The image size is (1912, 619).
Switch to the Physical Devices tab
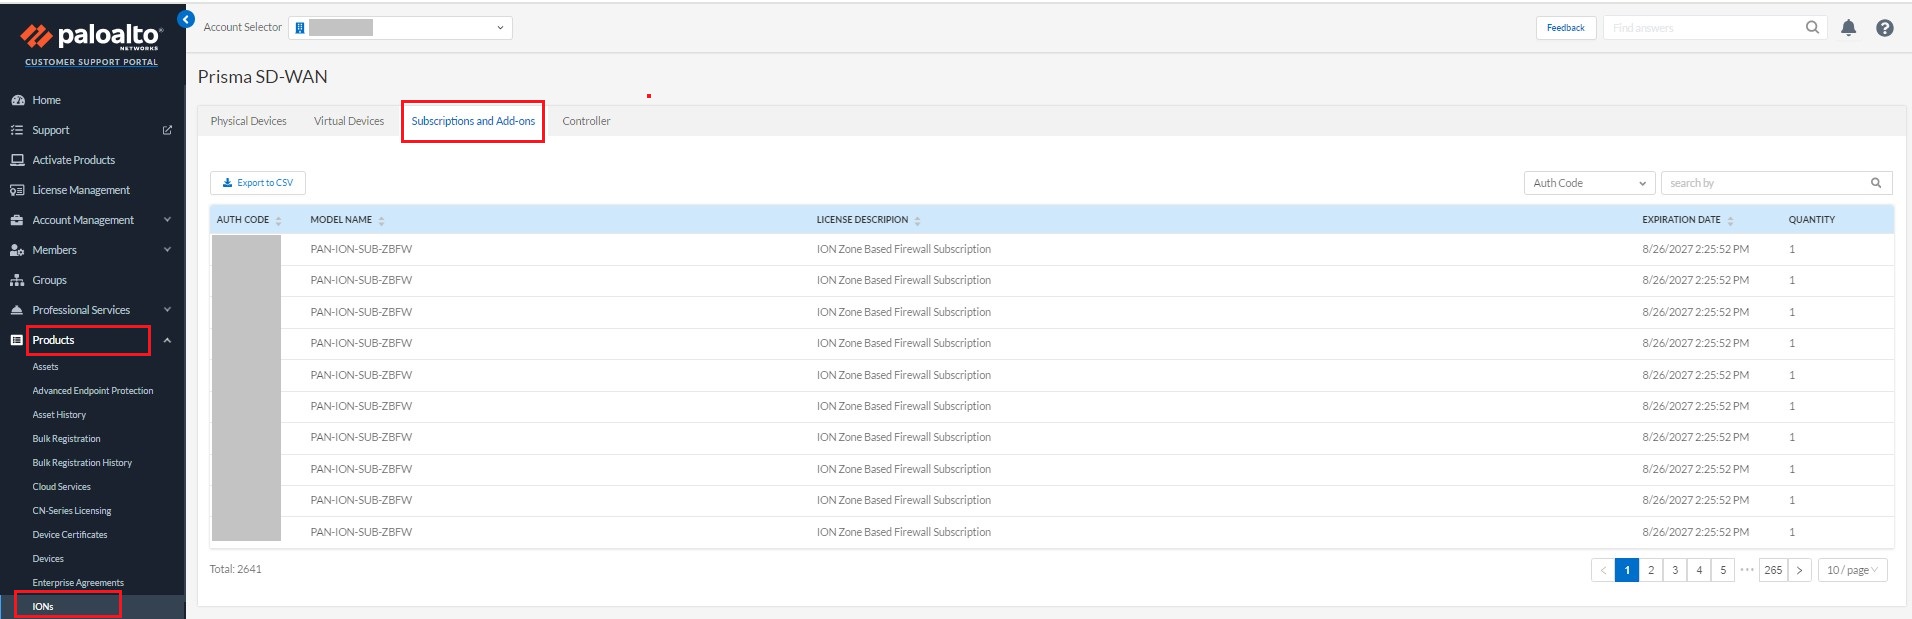248,121
